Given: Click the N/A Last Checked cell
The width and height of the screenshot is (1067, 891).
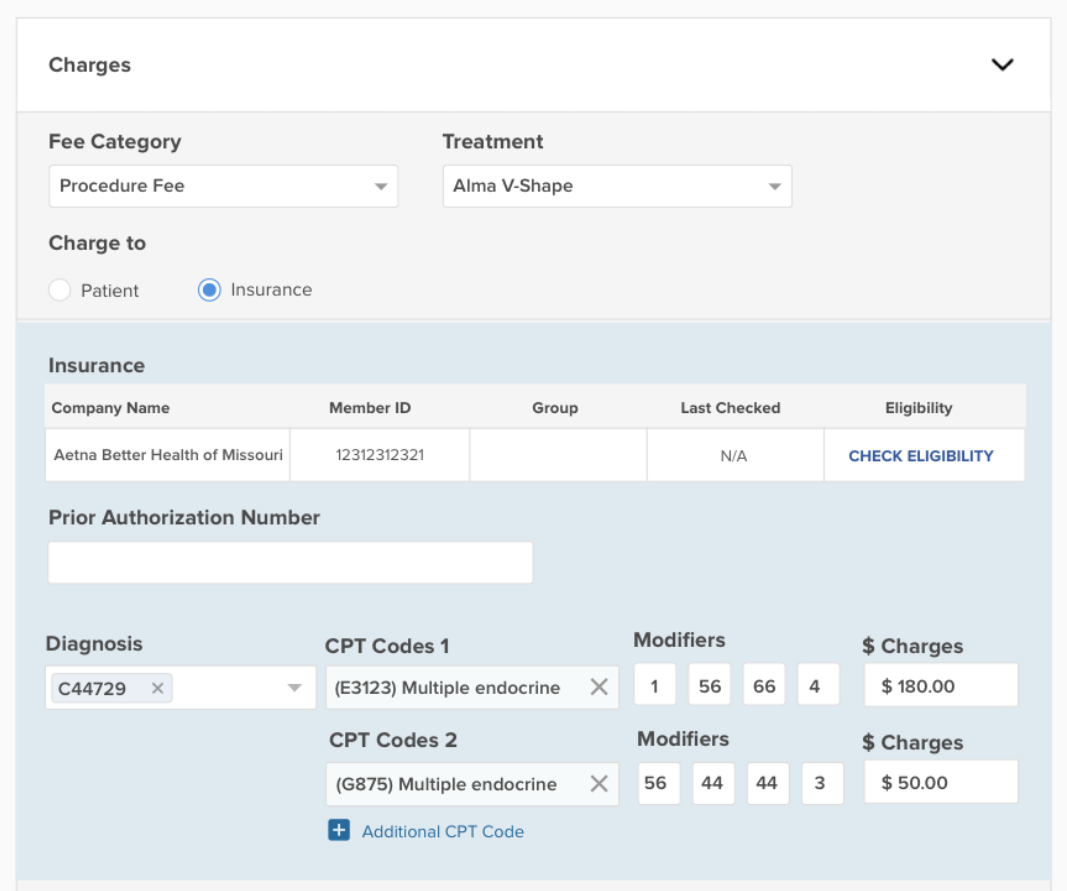Looking at the screenshot, I should click(x=735, y=455).
